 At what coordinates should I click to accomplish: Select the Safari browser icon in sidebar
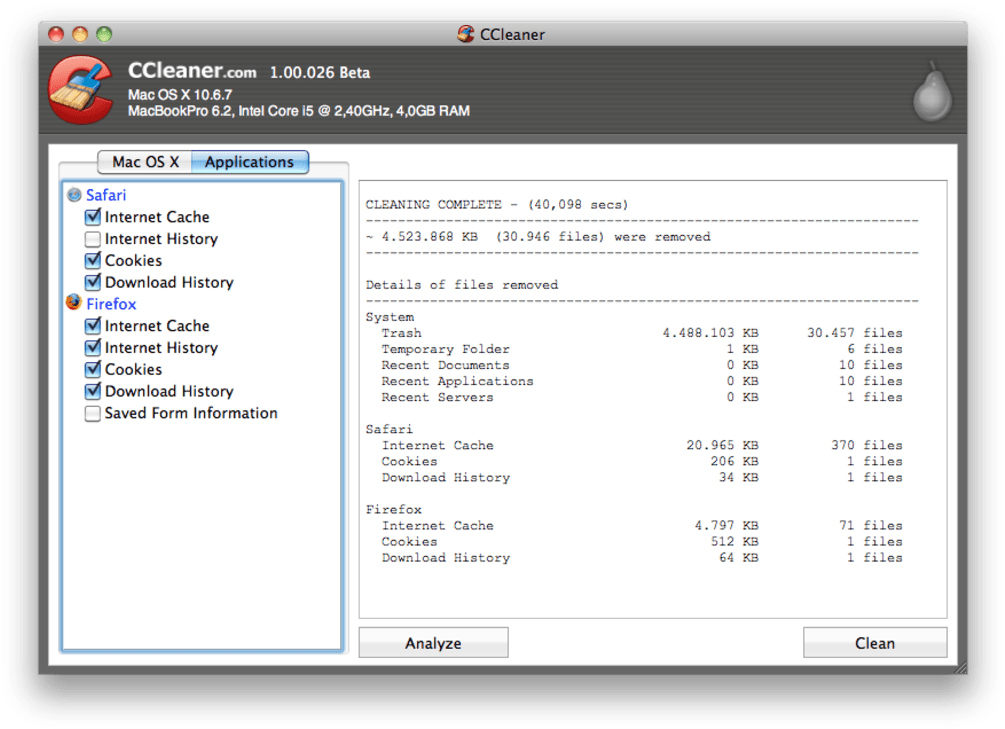[x=73, y=195]
